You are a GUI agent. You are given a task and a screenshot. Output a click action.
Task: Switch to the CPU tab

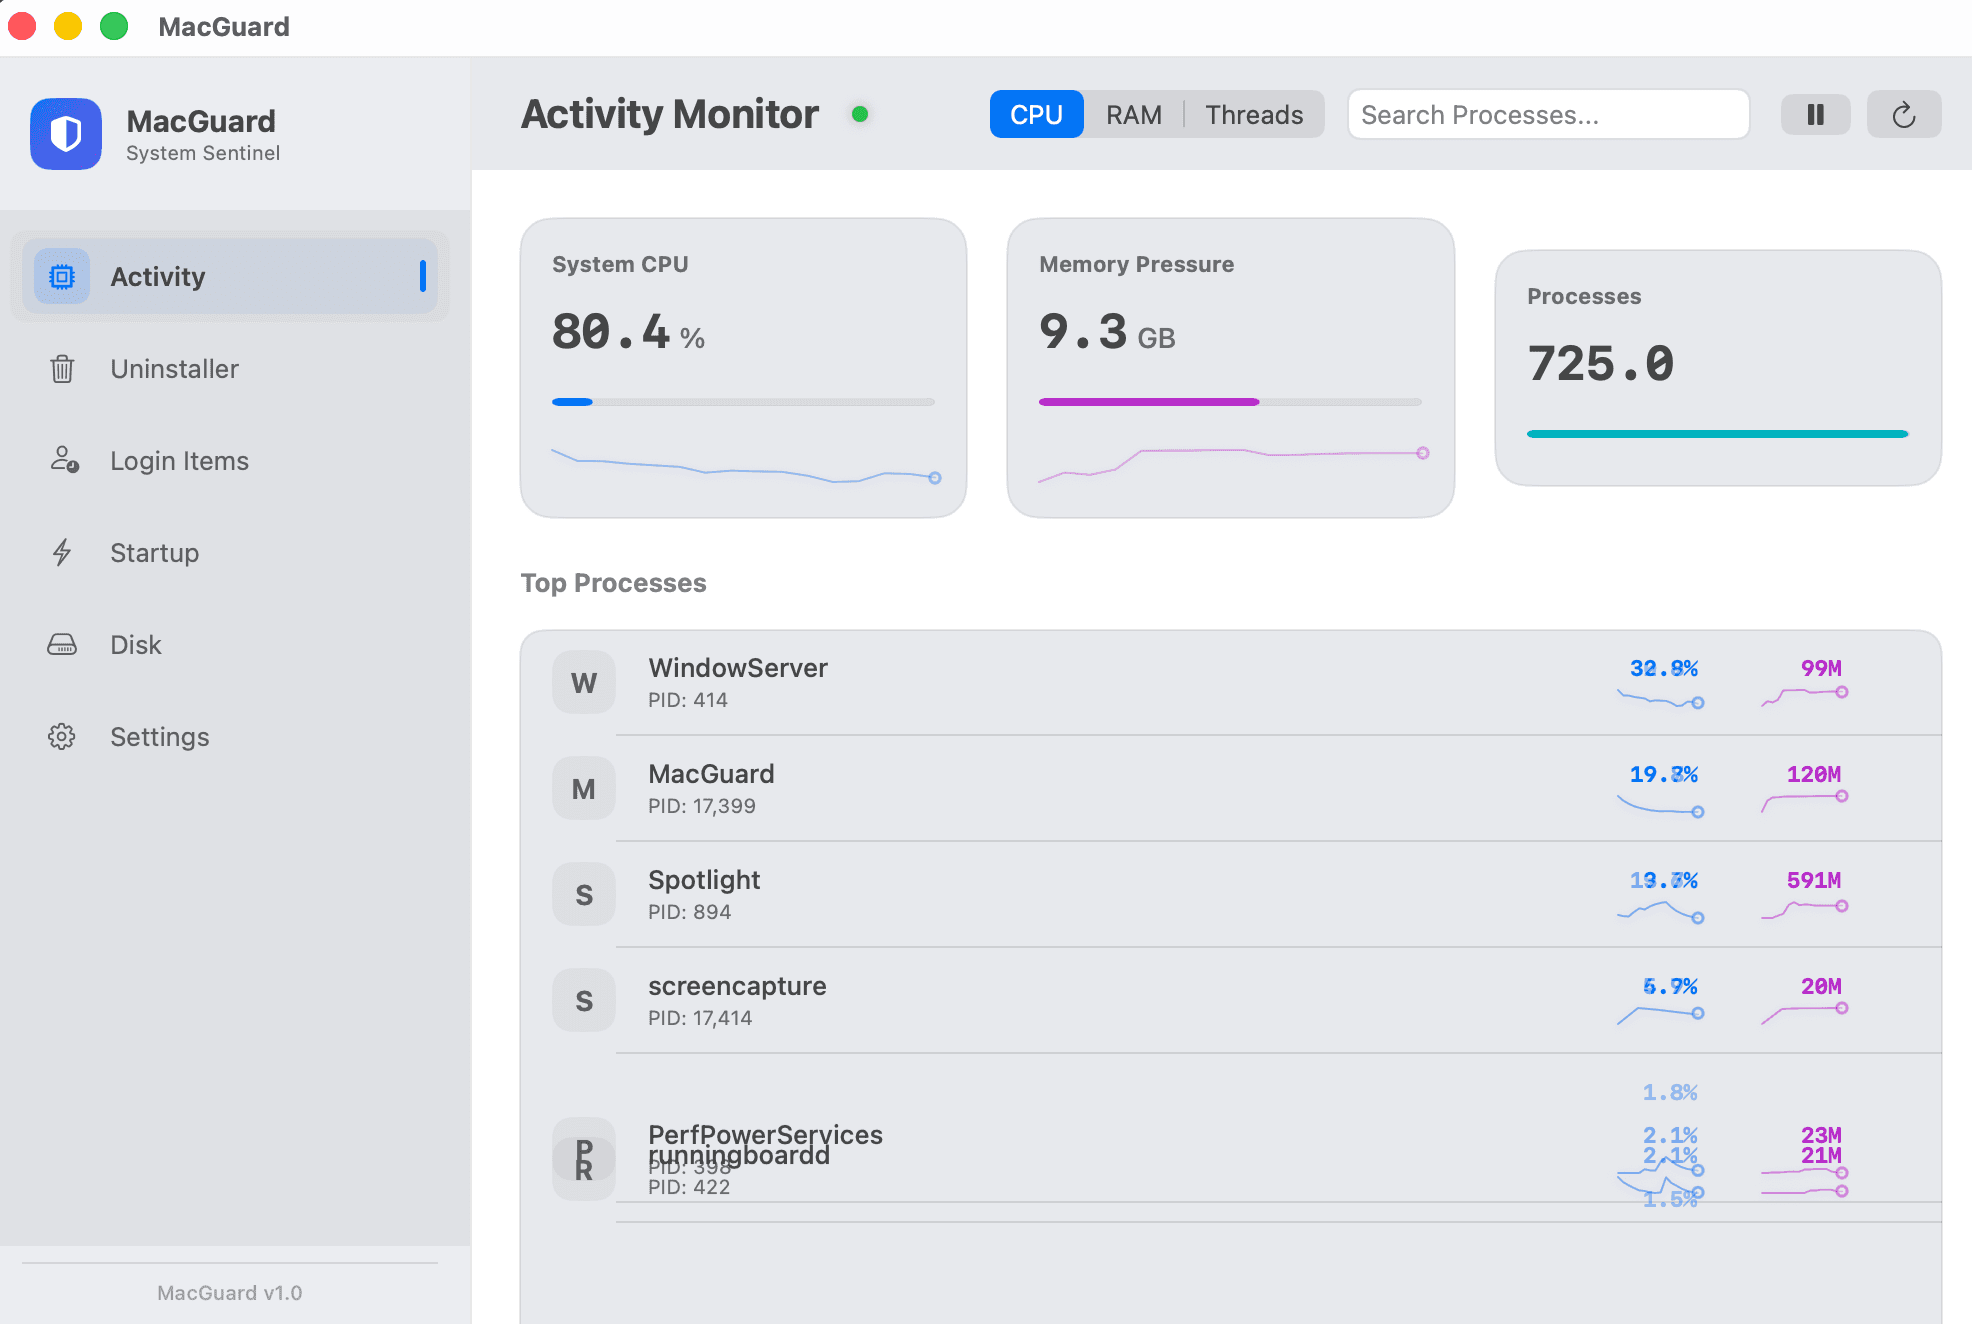(x=1036, y=115)
